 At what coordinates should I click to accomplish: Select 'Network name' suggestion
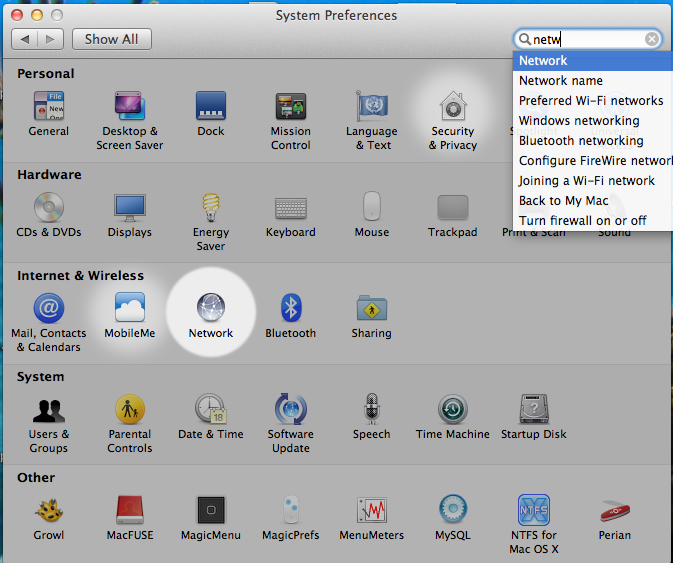(593, 81)
